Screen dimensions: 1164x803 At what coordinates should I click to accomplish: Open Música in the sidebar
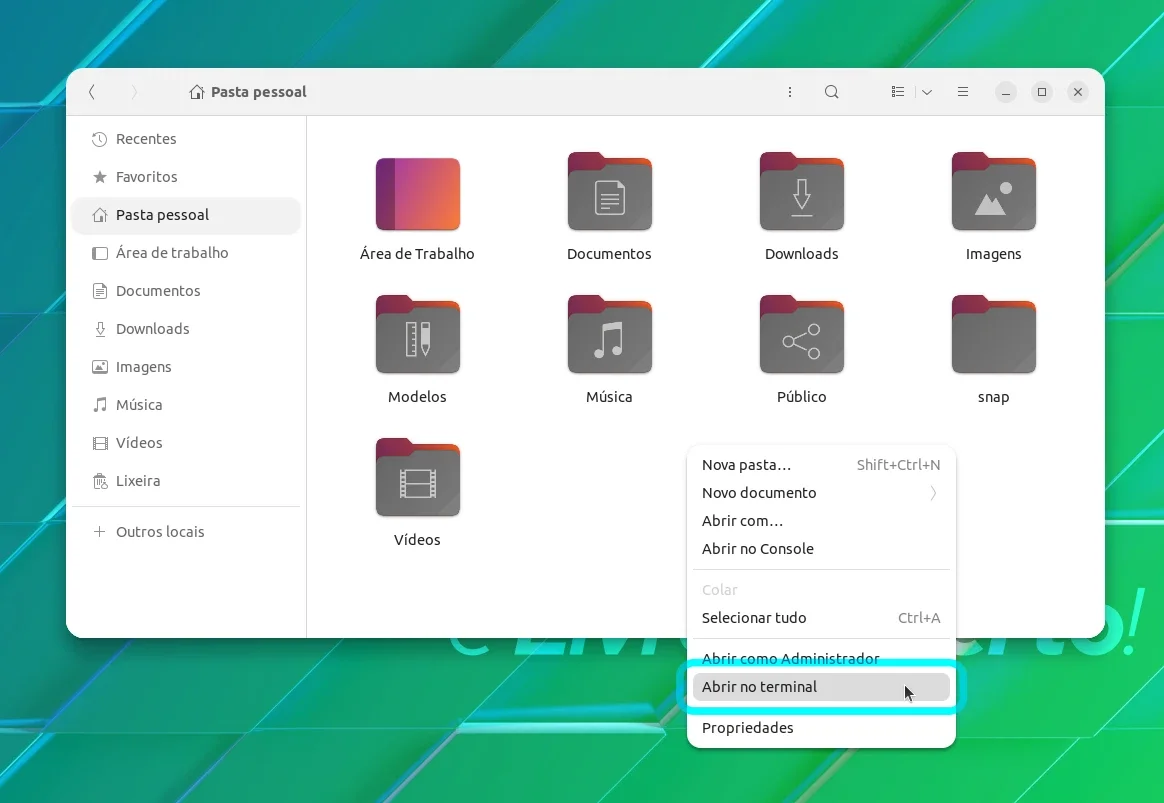point(186,404)
